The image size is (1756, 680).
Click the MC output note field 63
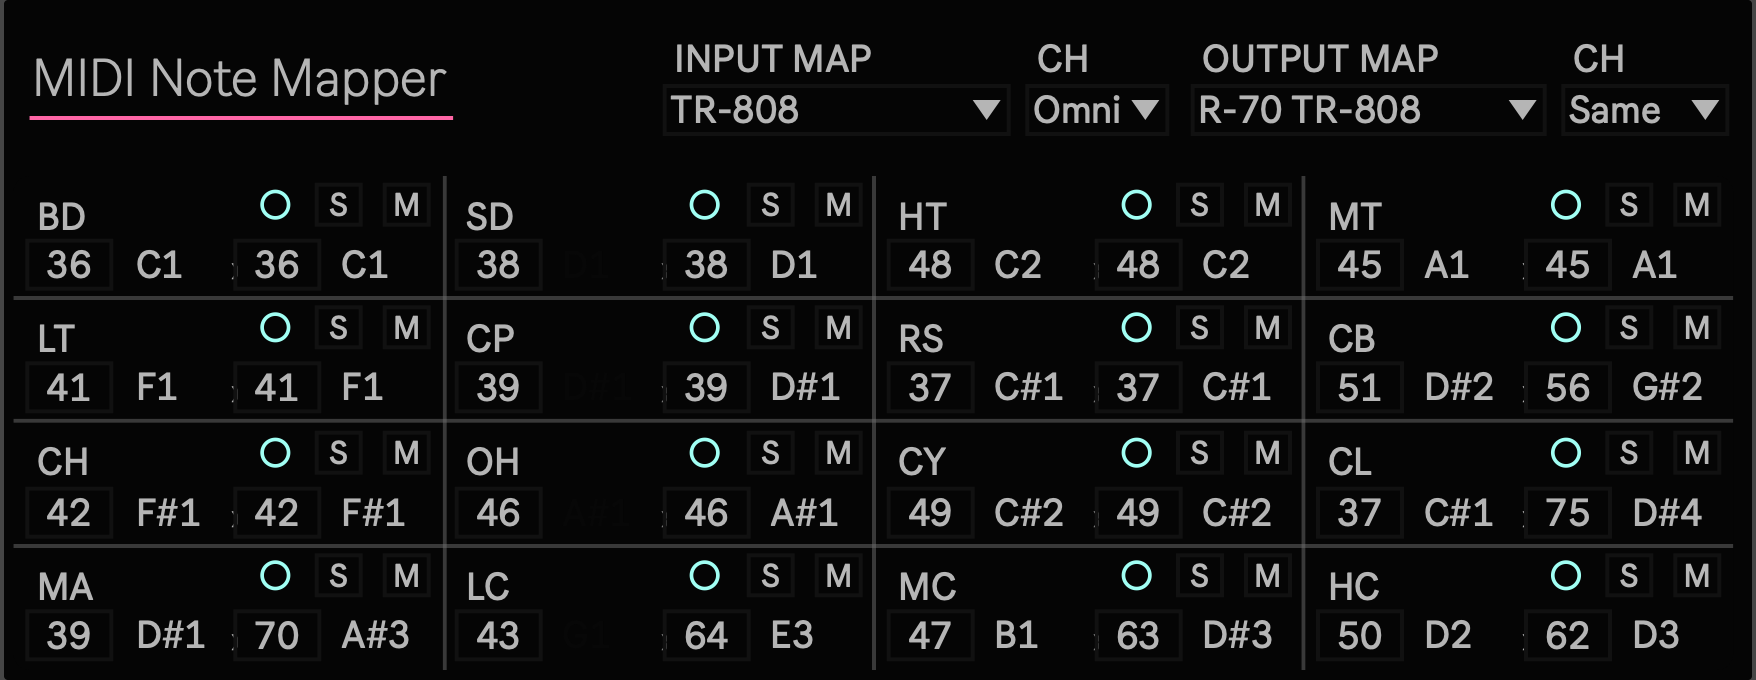(1138, 635)
